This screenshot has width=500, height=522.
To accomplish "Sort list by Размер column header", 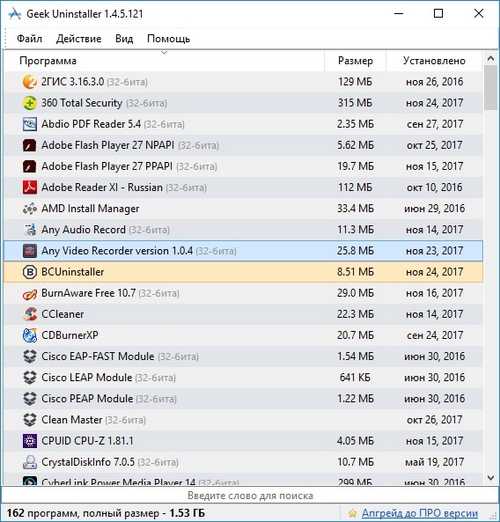I will pyautogui.click(x=355, y=61).
